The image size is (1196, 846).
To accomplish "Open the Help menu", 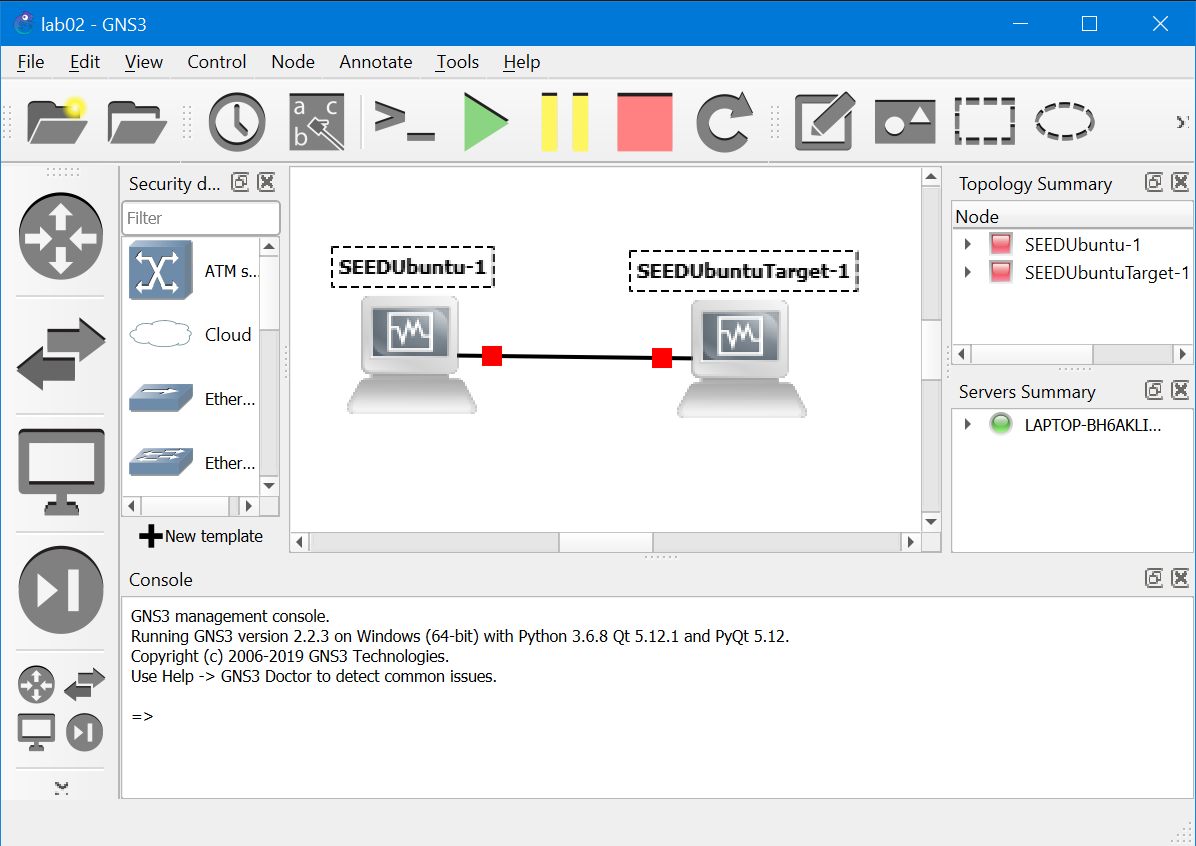I will [x=522, y=62].
